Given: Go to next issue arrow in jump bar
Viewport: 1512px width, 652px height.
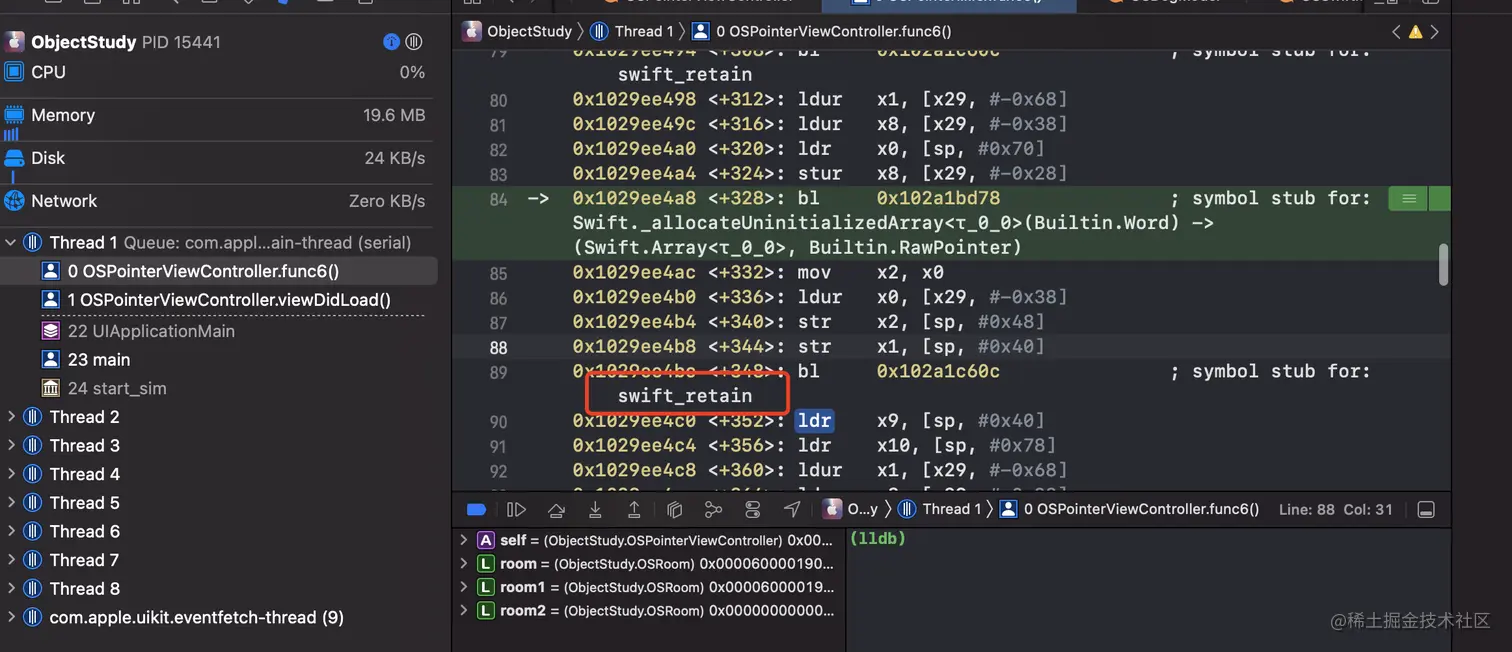Looking at the screenshot, I should pyautogui.click(x=1435, y=32).
